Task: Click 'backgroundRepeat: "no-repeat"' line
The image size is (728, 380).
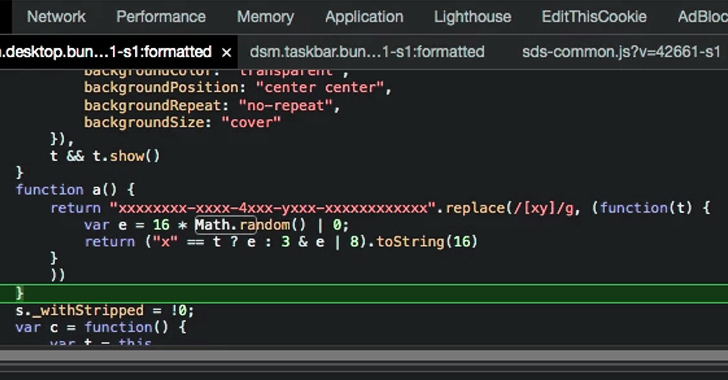Action: 212,105
